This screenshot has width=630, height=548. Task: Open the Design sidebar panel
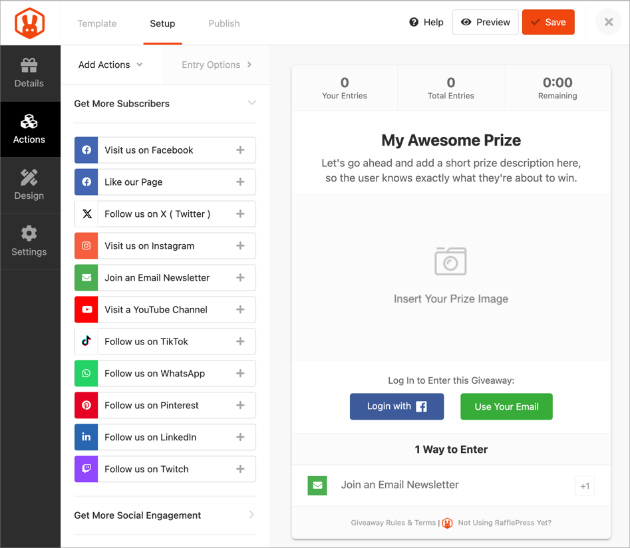29,185
